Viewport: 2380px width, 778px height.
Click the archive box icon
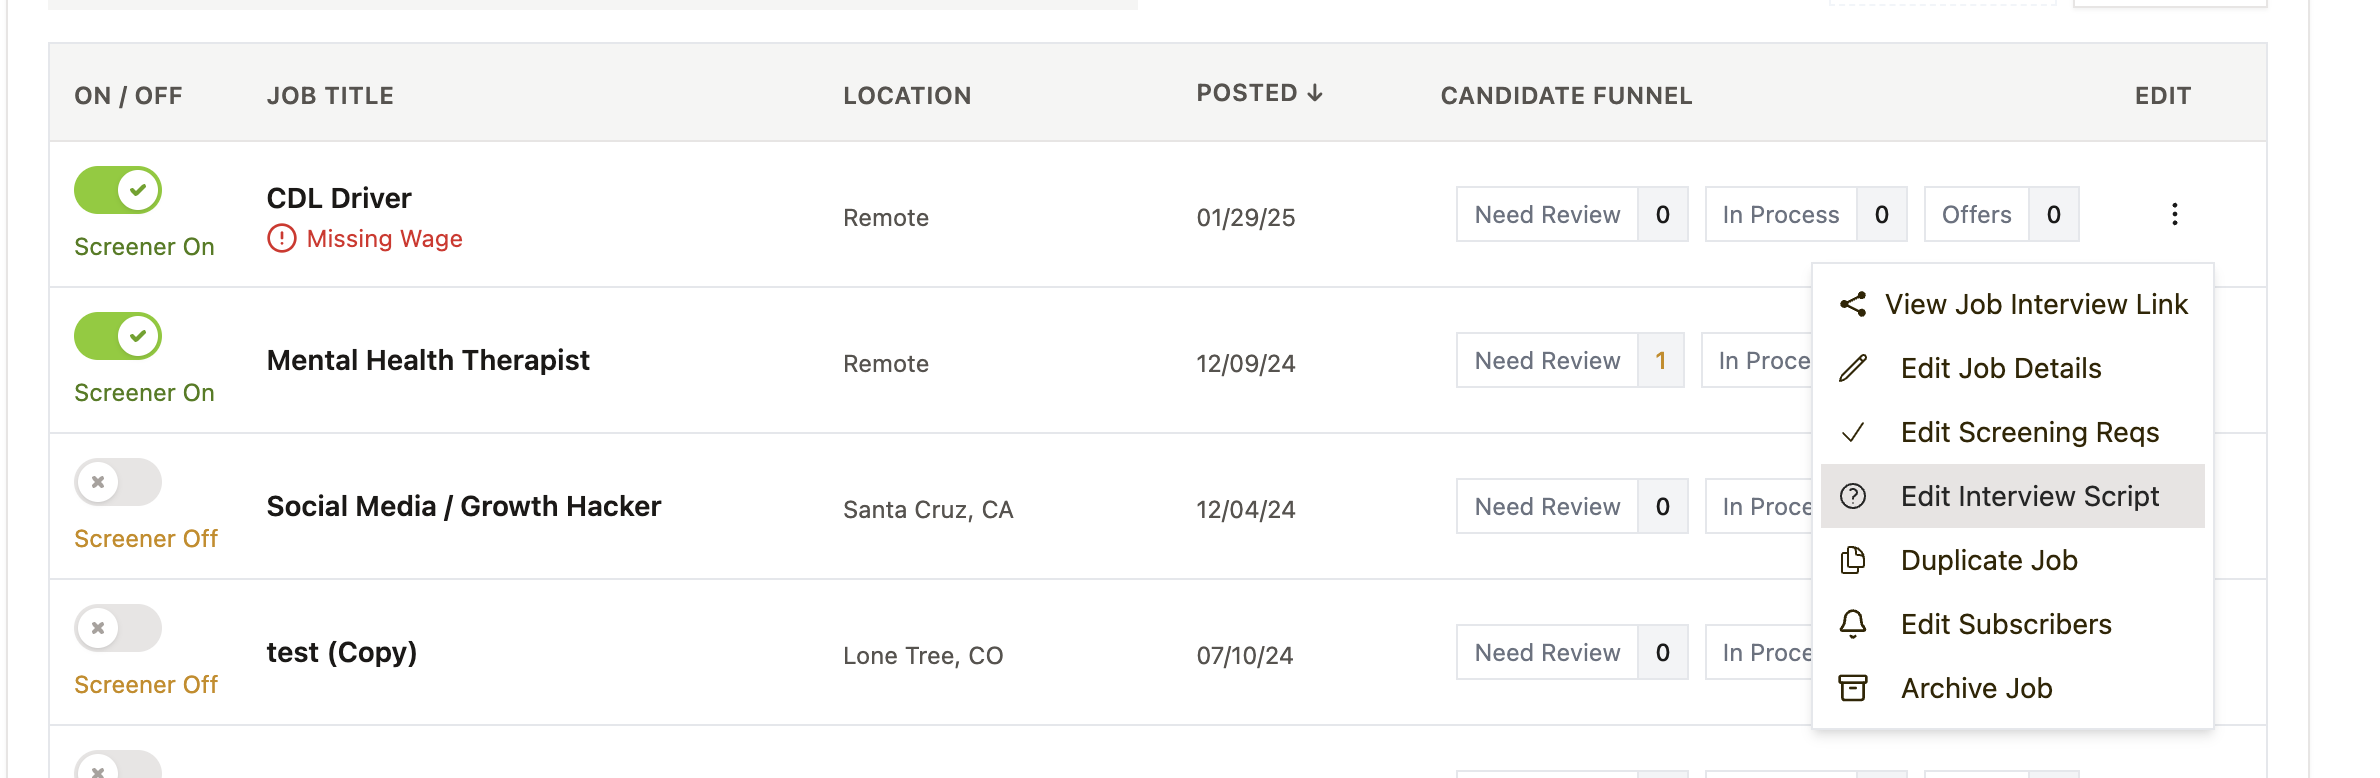[x=1853, y=688]
